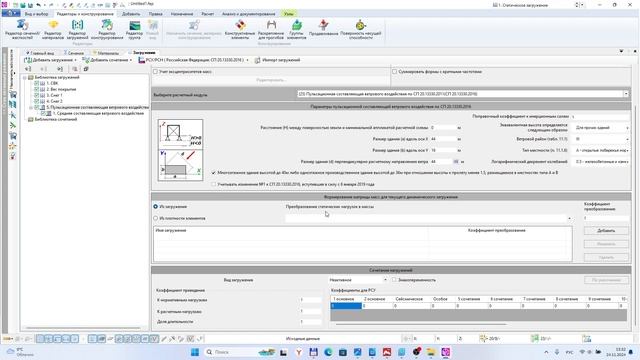This screenshot has height=360, width=640.
Task: Click the pink LIRA app icon in the taskbar
Action: 446,352
